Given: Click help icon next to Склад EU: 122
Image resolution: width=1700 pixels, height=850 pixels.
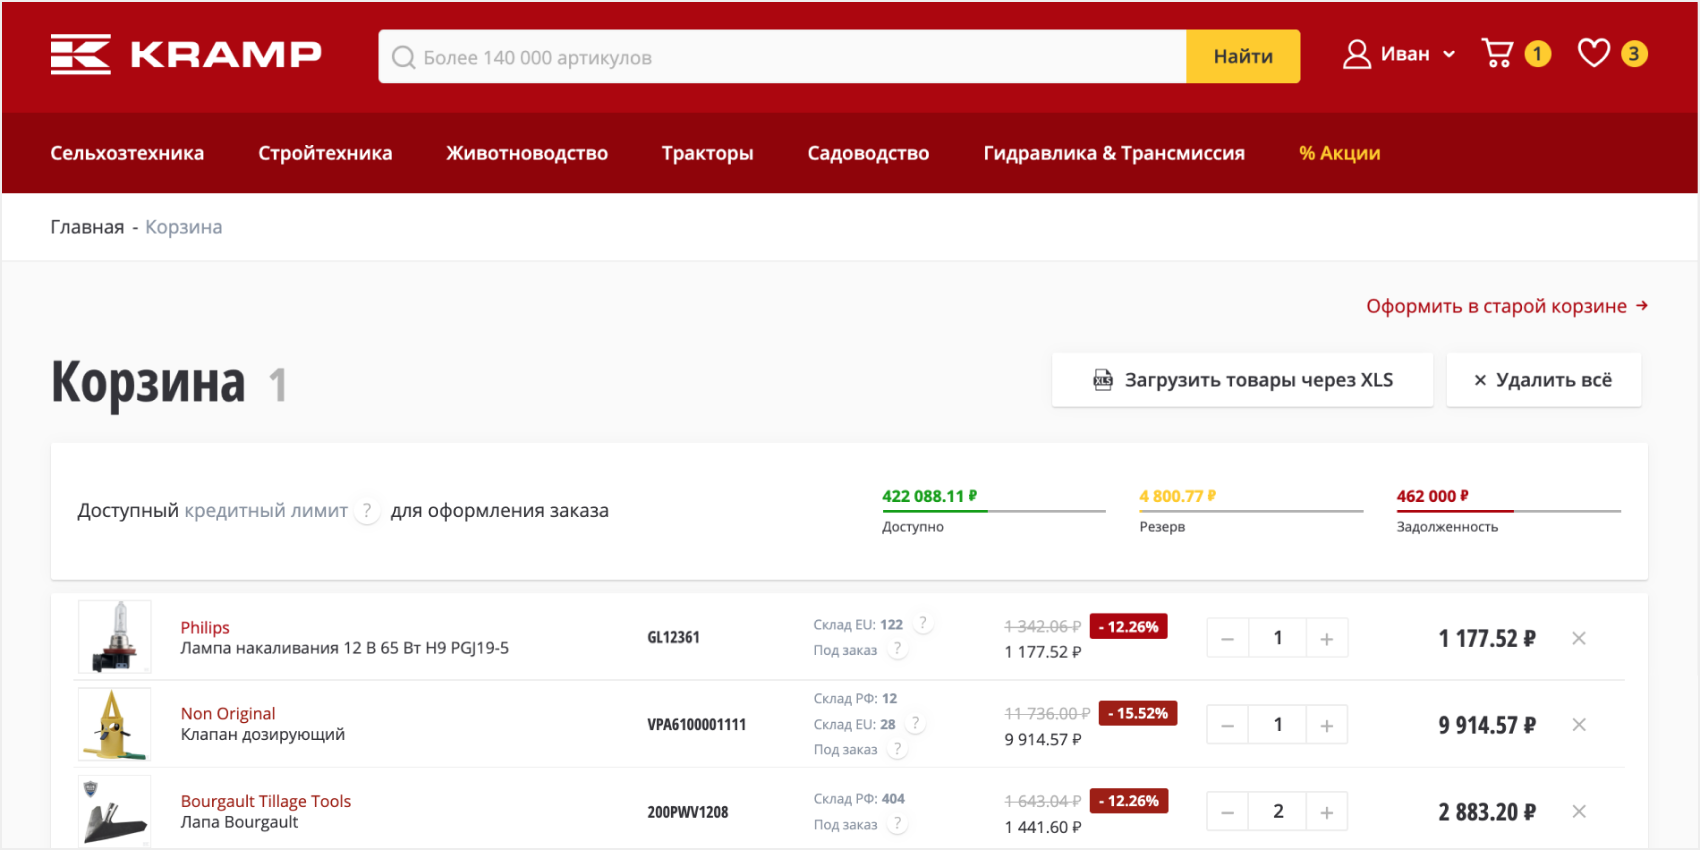Looking at the screenshot, I should tap(923, 623).
